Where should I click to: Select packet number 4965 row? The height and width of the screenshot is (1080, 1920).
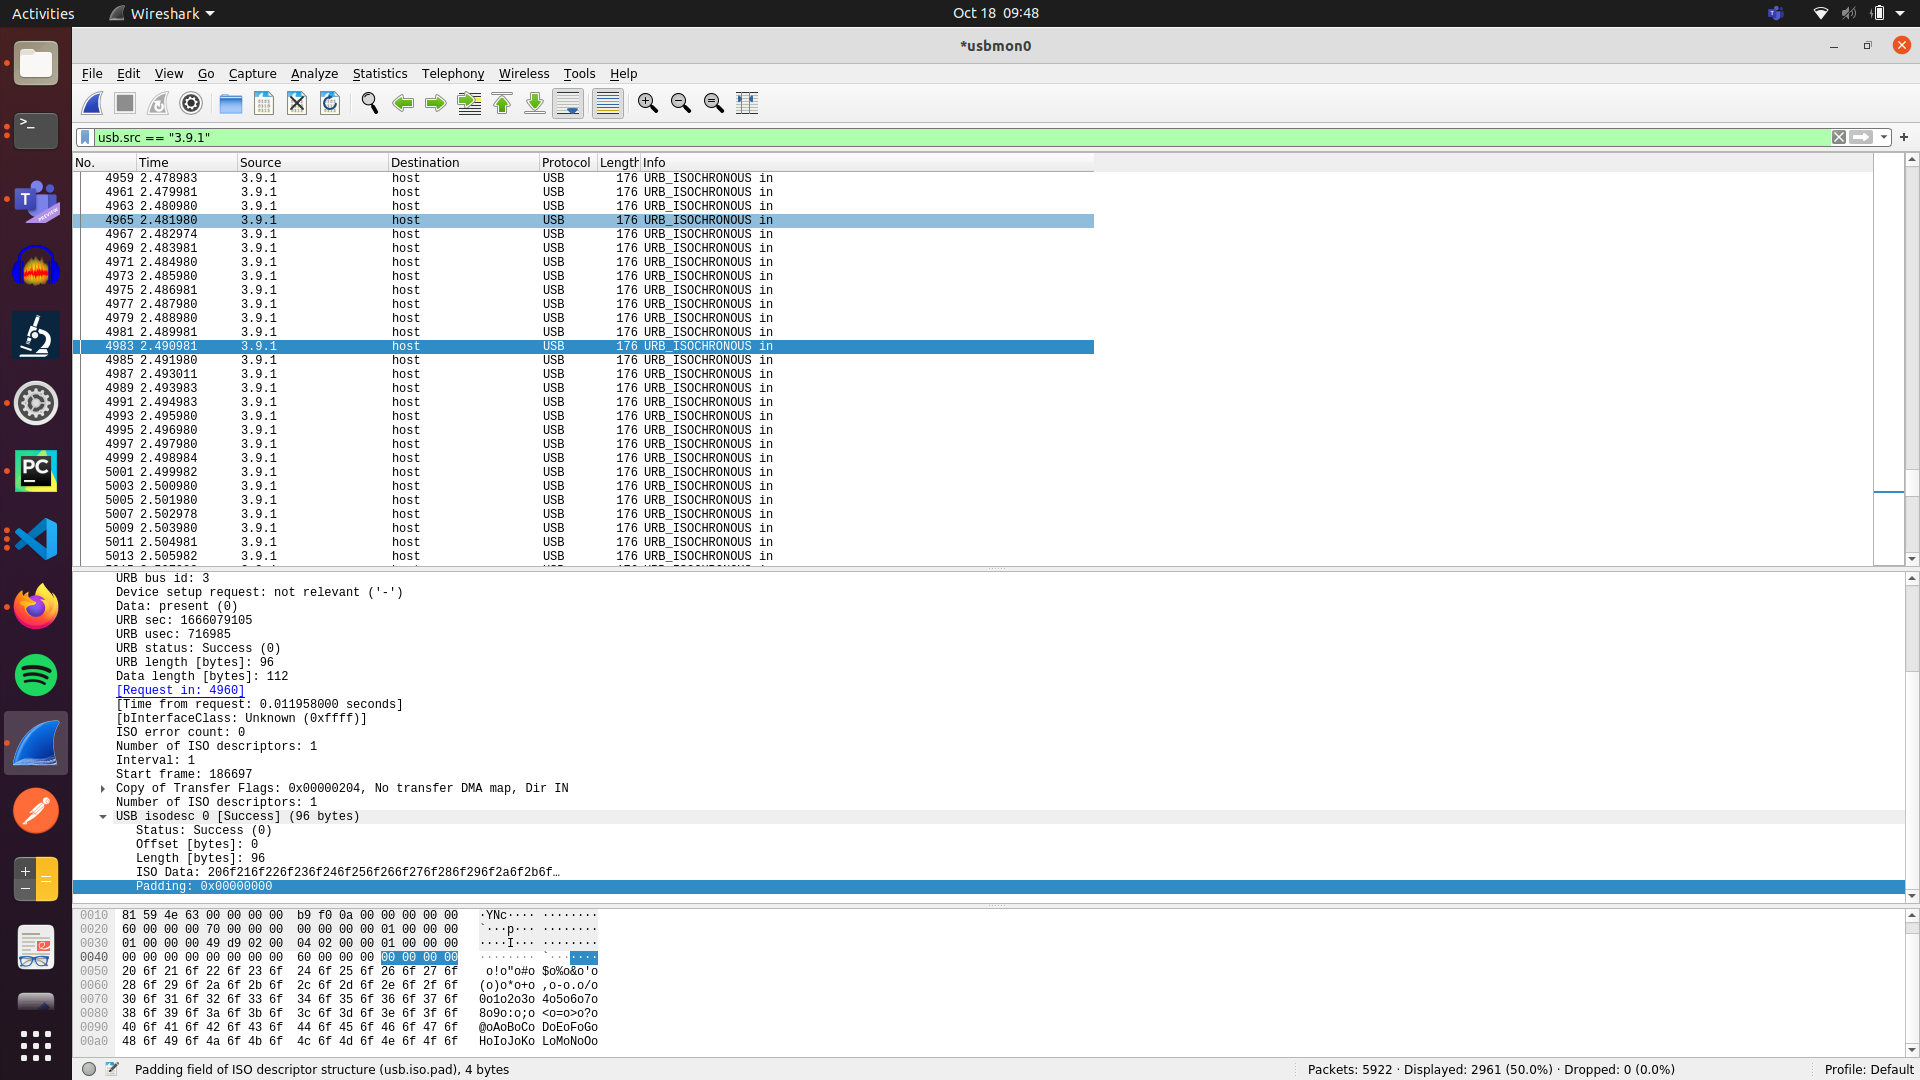tap(583, 220)
